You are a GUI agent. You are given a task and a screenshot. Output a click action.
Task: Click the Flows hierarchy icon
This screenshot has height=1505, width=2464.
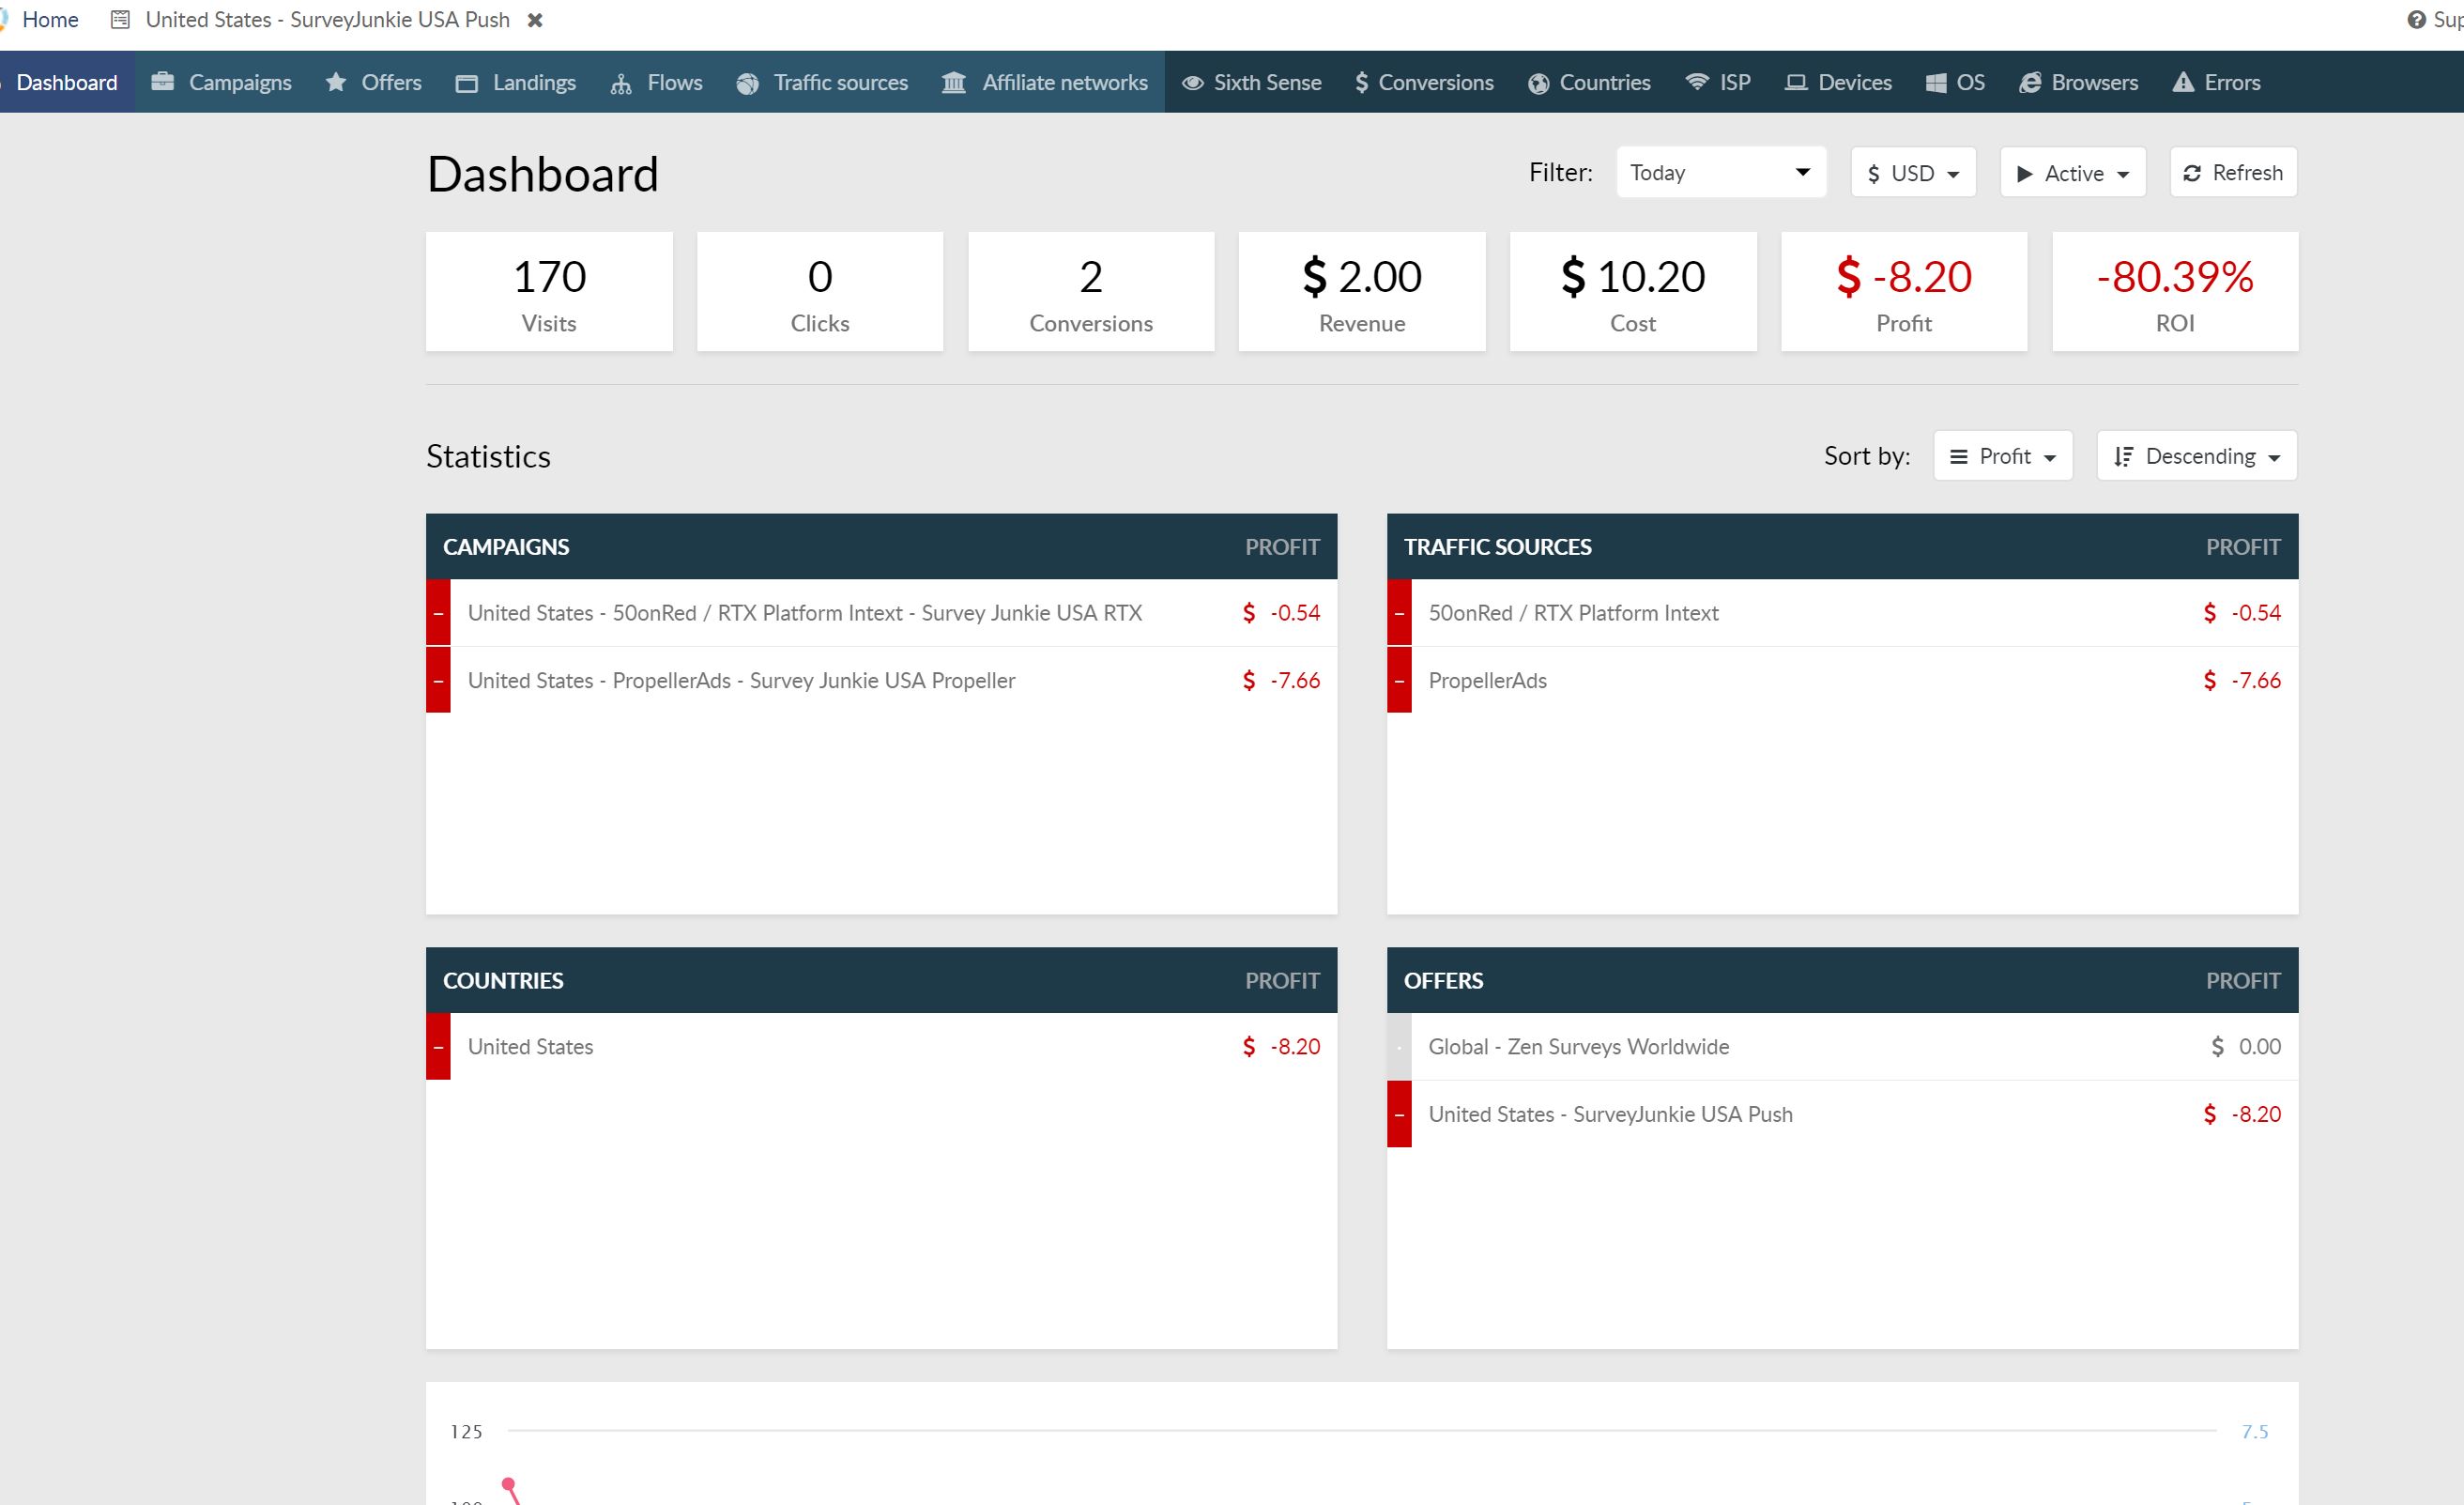[x=621, y=83]
